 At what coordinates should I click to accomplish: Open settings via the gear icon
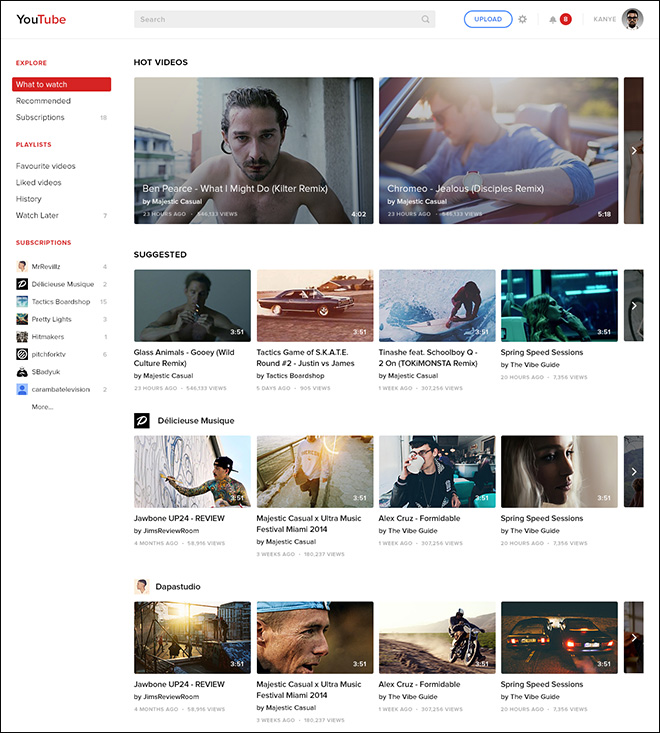tap(522, 19)
